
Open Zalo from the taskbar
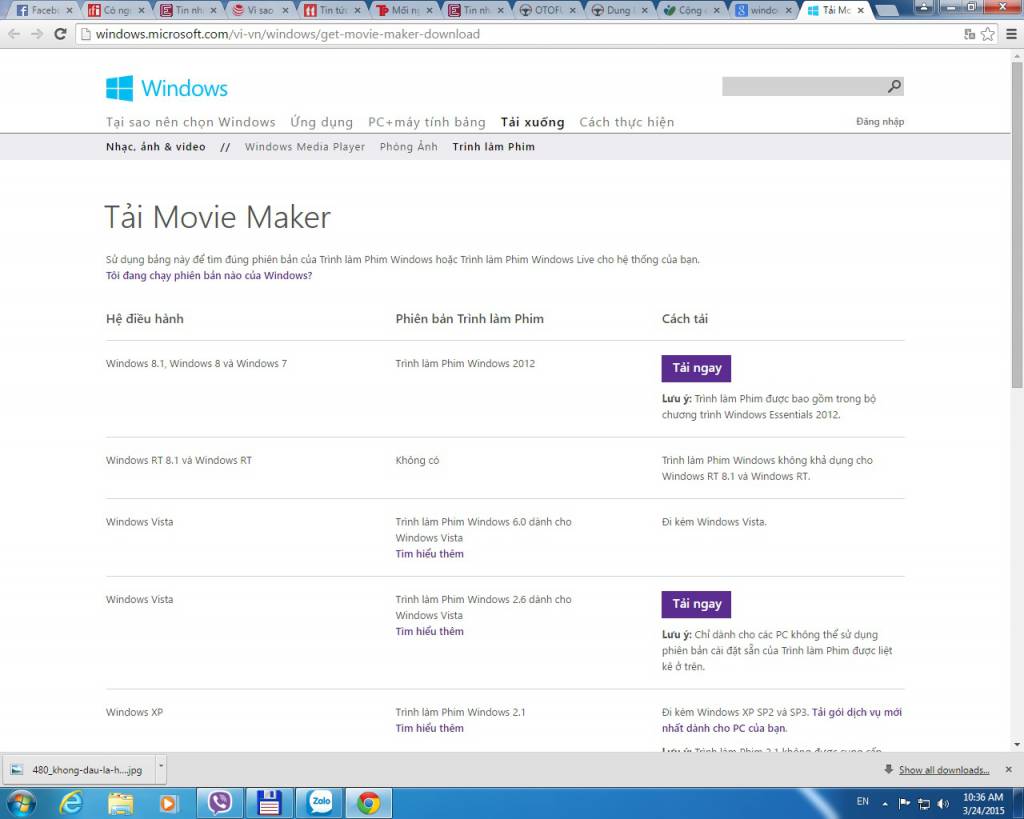320,803
